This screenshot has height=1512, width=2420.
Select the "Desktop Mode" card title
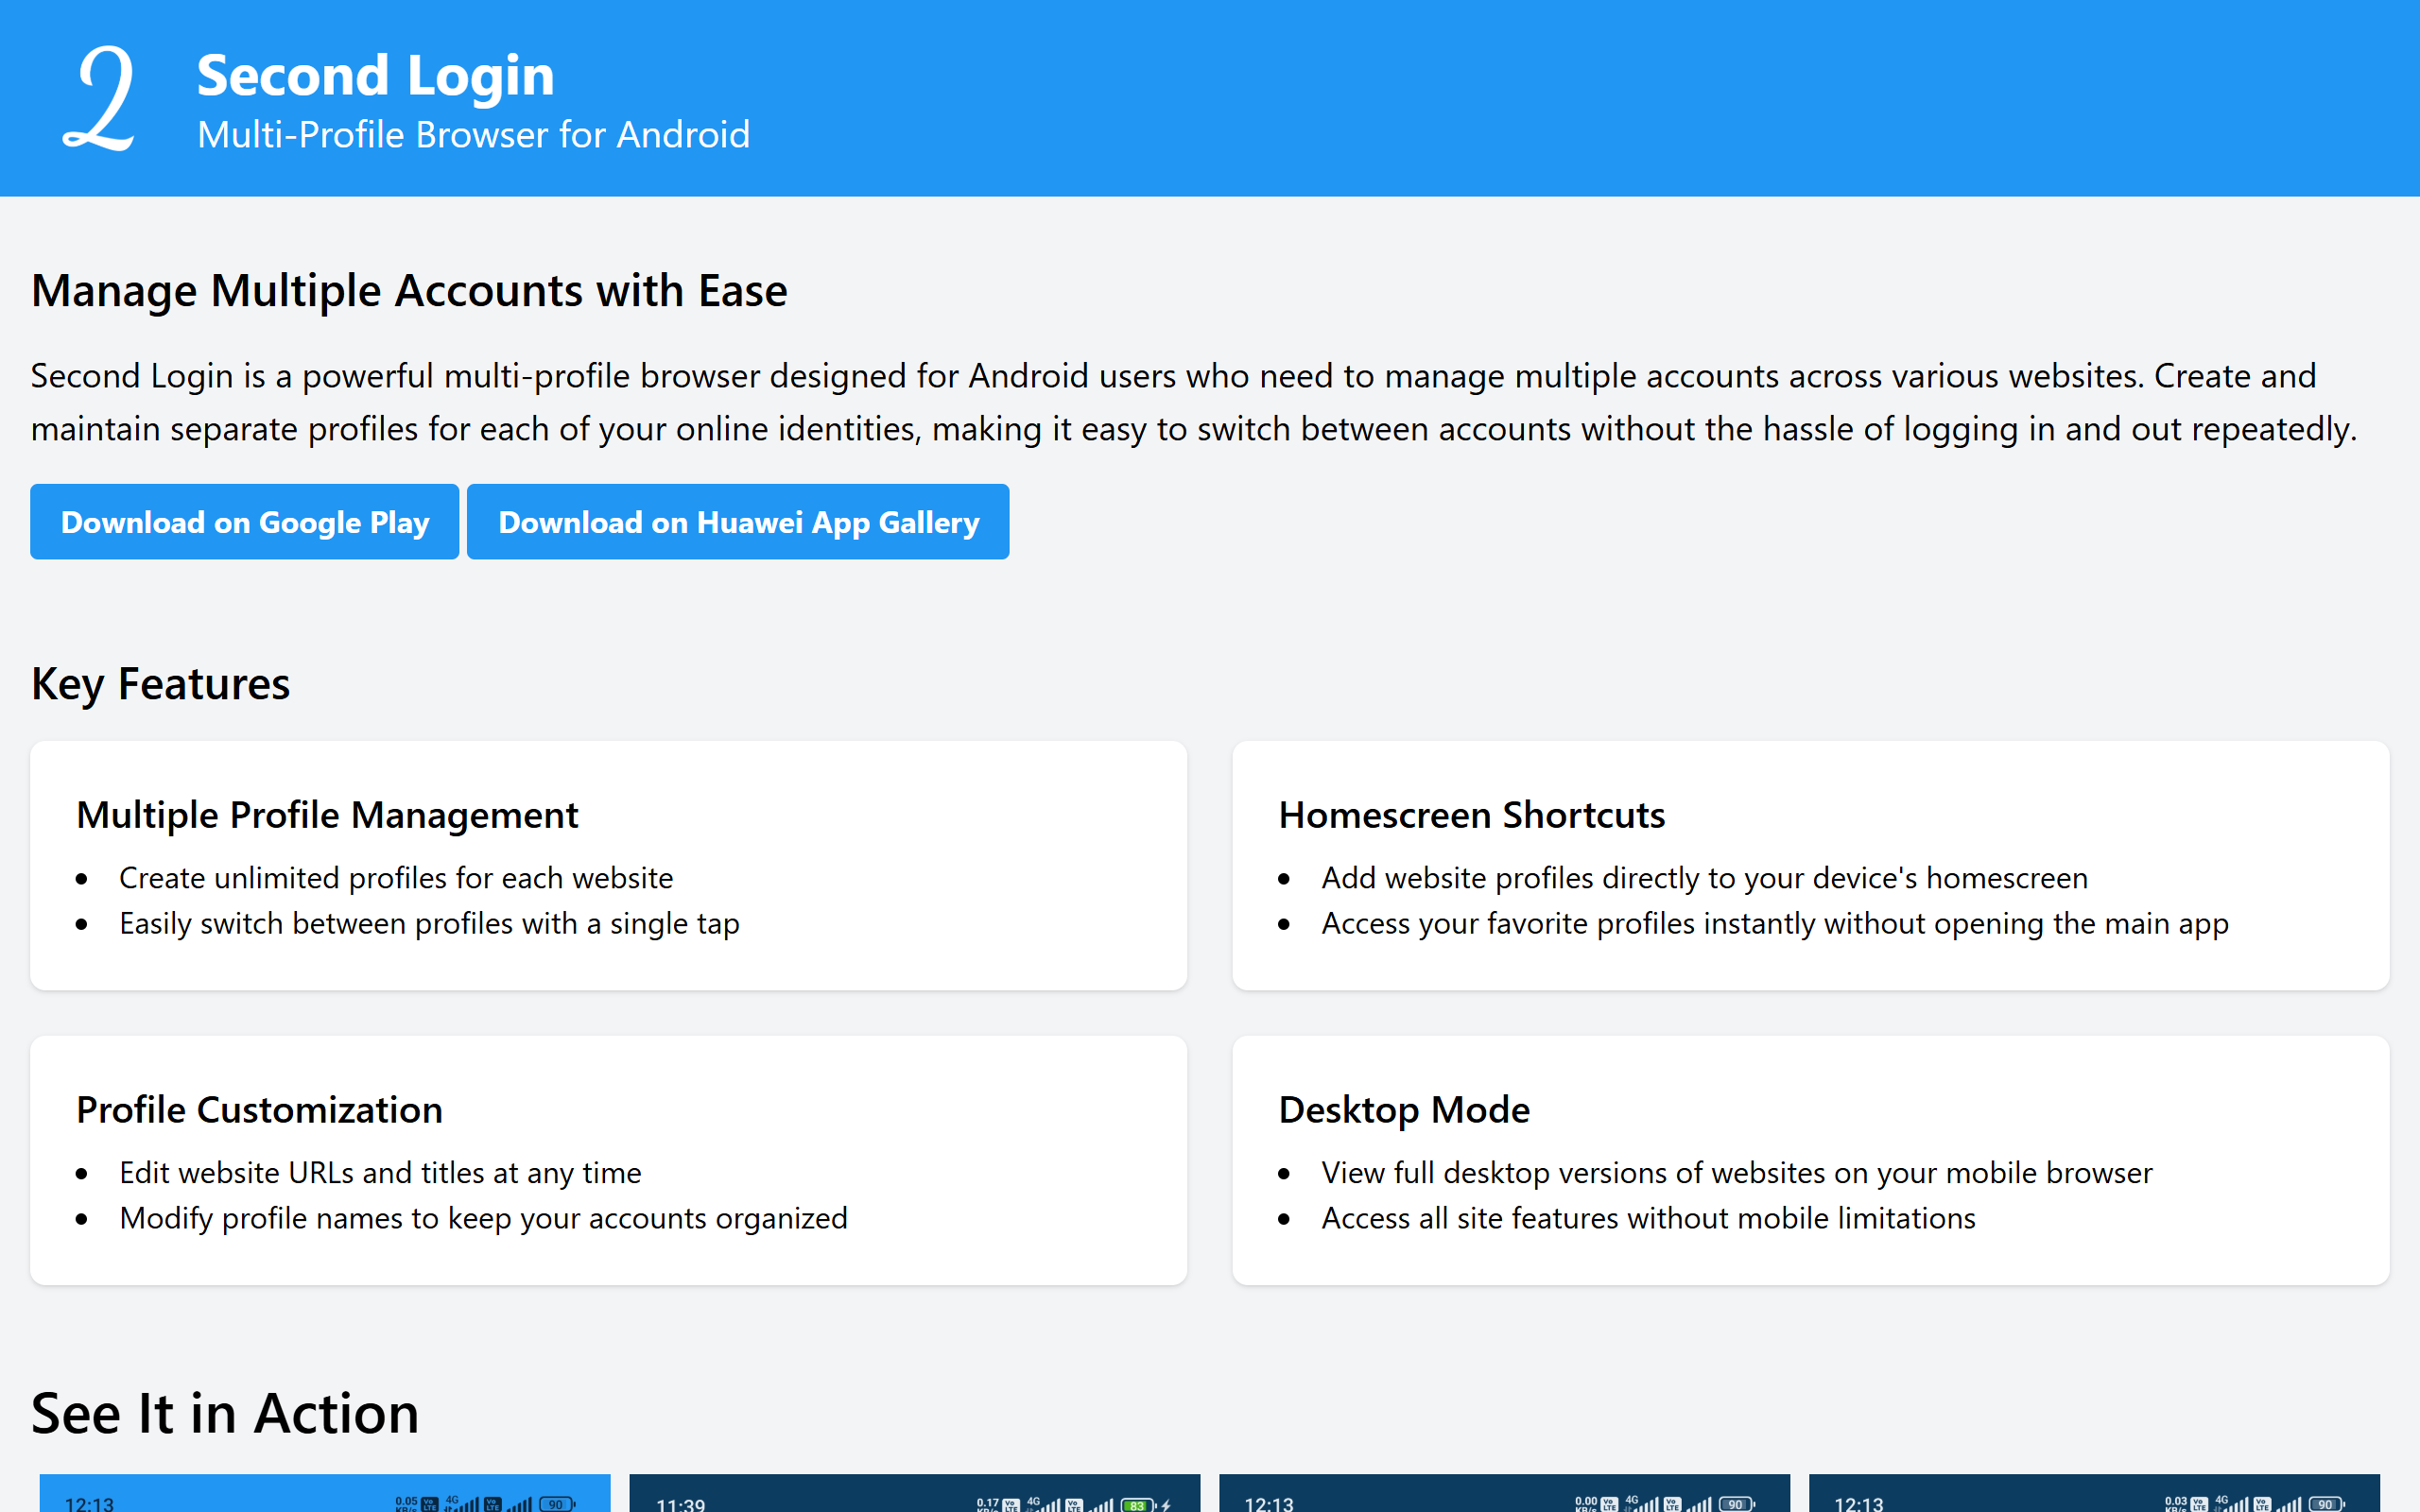click(1404, 1110)
